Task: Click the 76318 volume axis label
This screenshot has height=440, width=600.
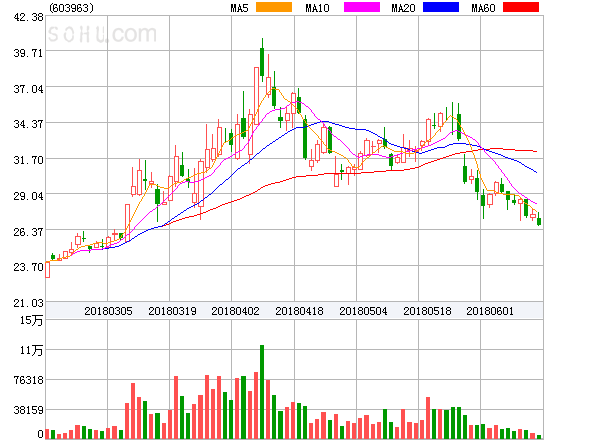Action: pos(29,380)
